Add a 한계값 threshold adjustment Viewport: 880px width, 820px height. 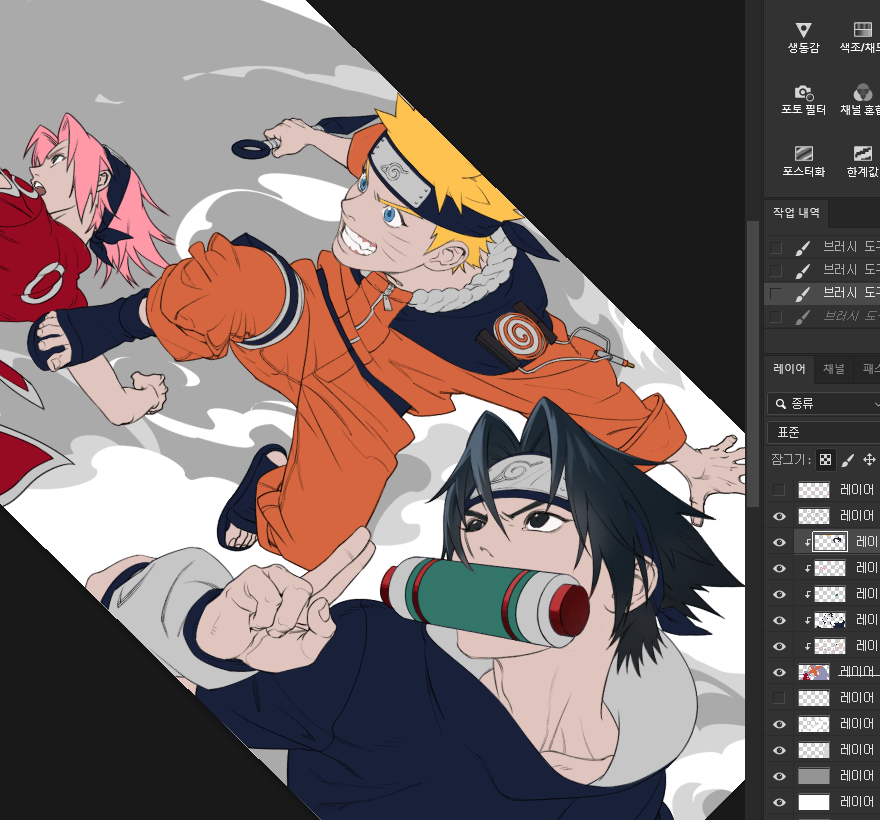(x=863, y=162)
